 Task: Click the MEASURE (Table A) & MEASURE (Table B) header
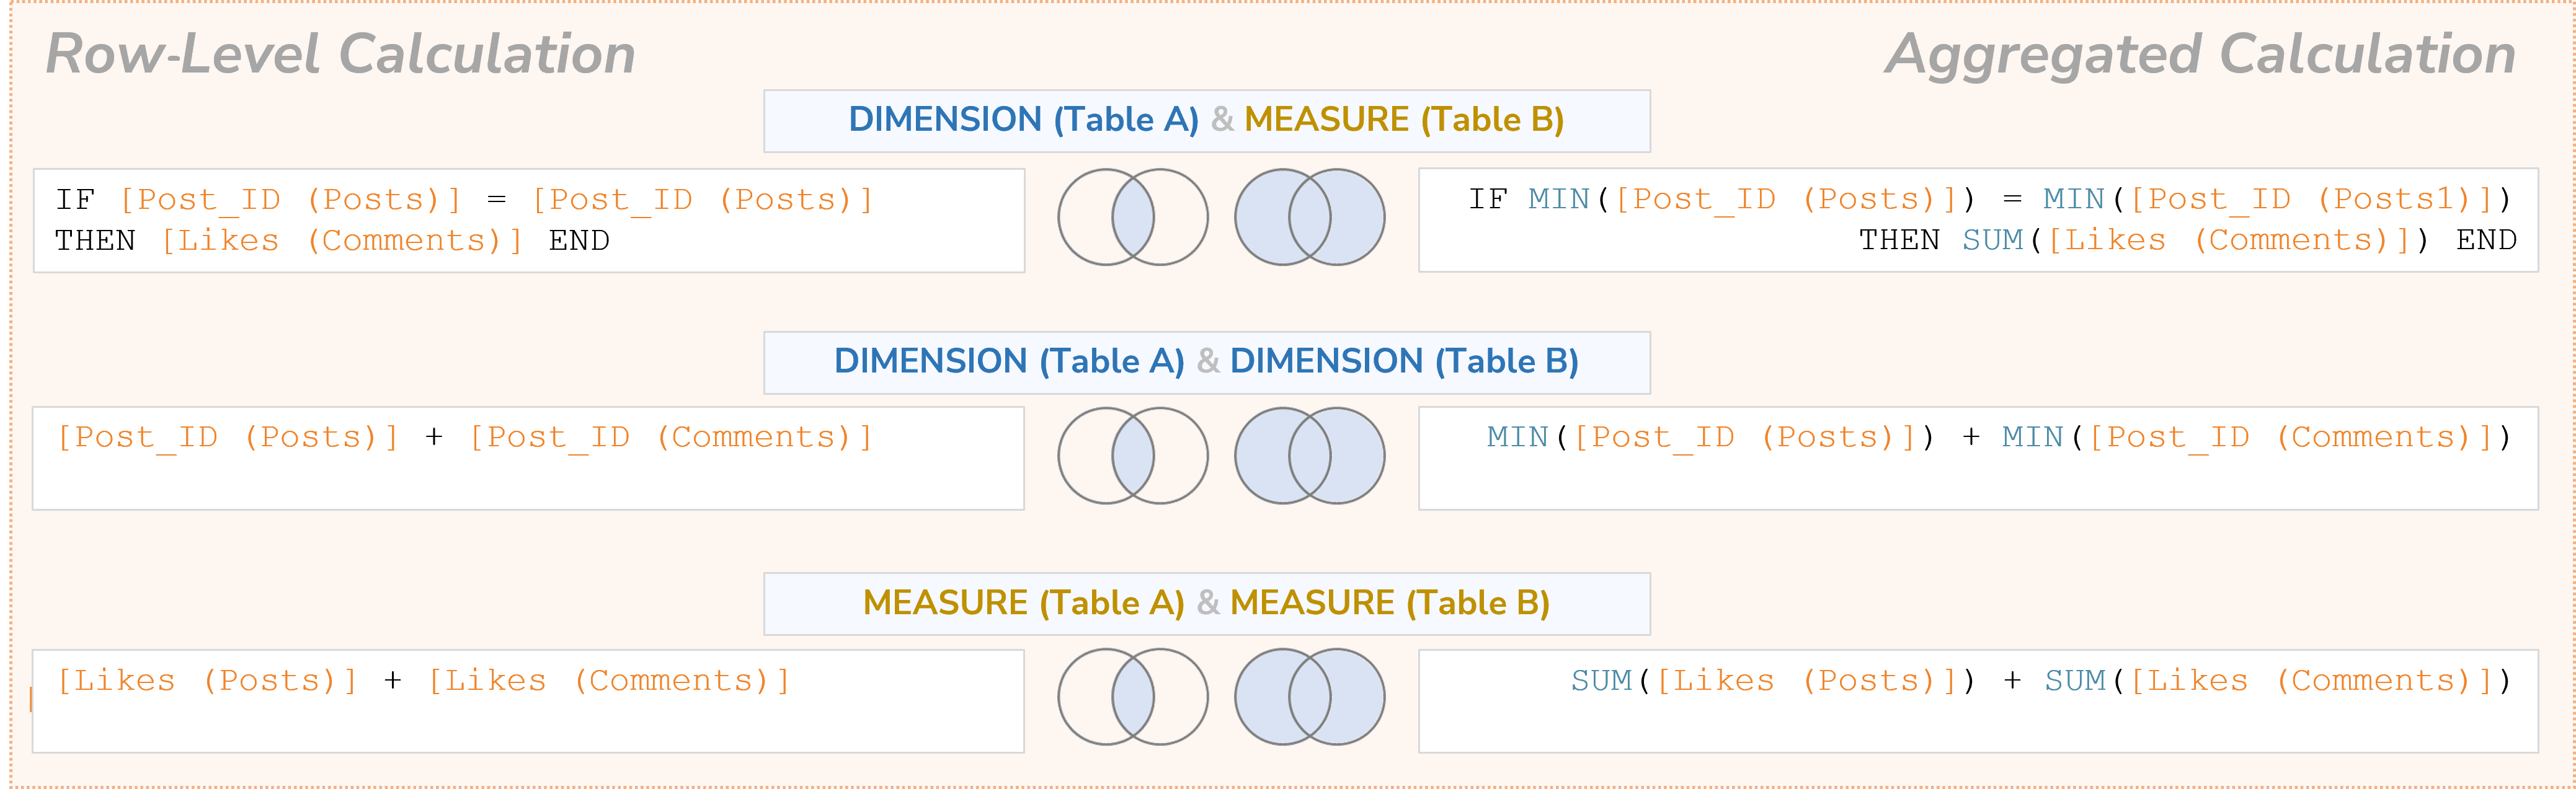1207,604
